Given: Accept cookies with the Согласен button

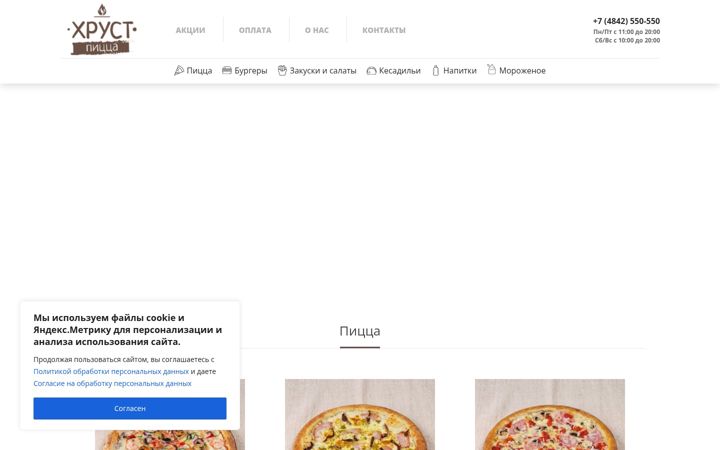Looking at the screenshot, I should [130, 408].
